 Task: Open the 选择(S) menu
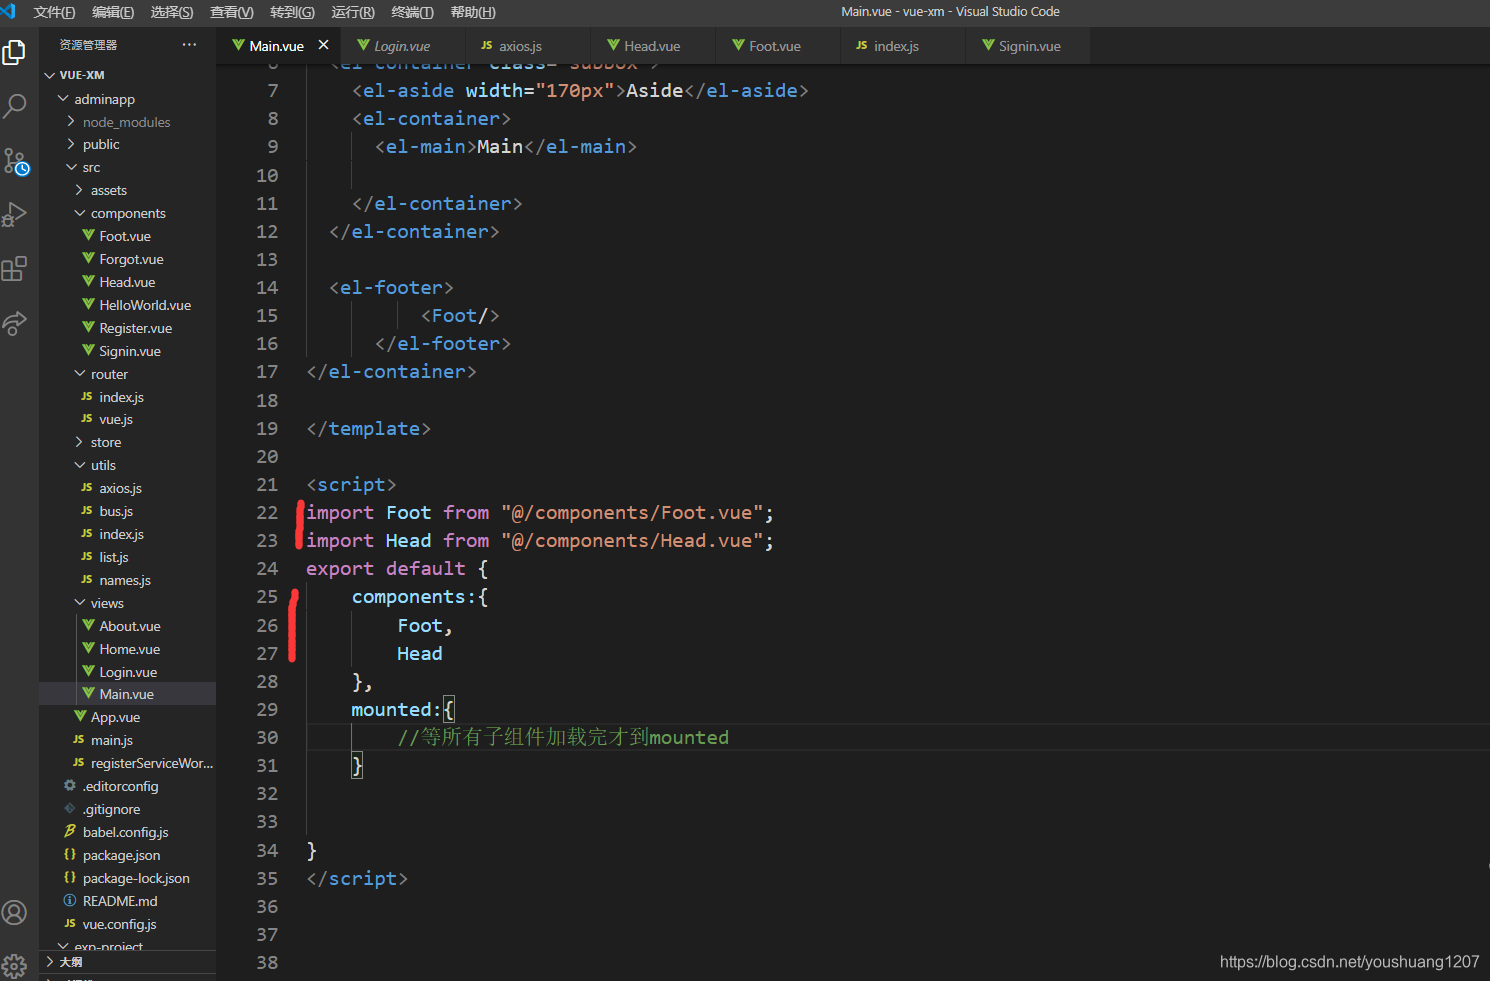172,12
